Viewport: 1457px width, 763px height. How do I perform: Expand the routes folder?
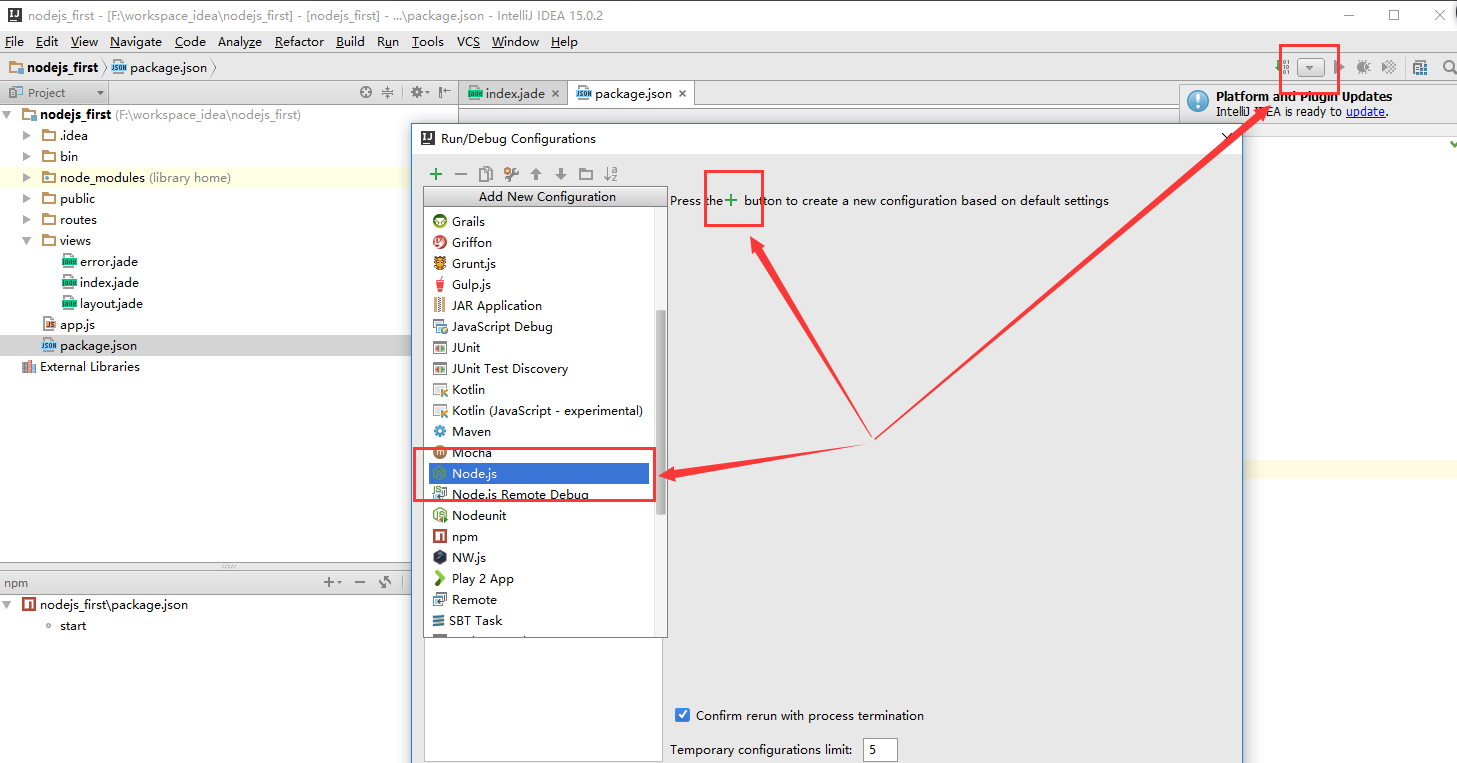[27, 219]
